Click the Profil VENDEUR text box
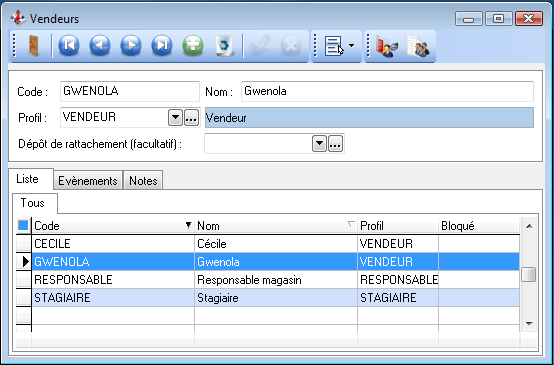 click(114, 117)
